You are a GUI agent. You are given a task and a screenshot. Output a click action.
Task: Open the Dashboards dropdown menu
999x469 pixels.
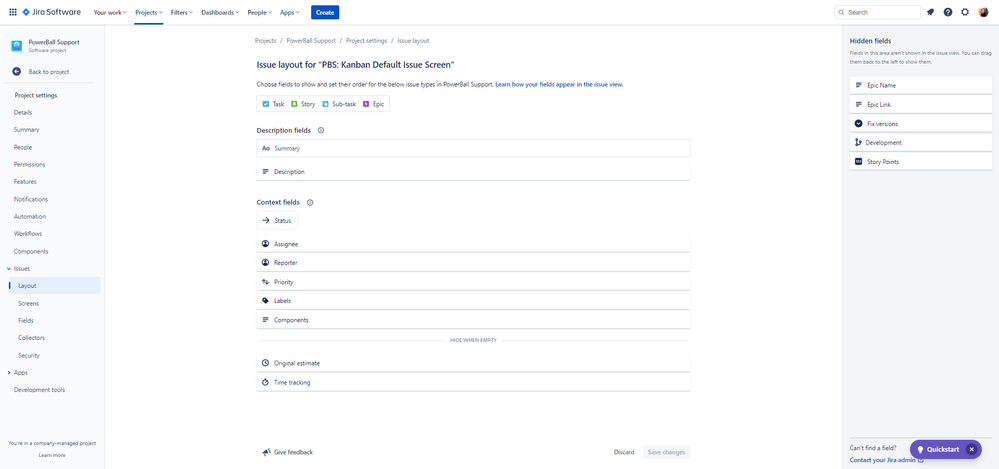point(220,12)
